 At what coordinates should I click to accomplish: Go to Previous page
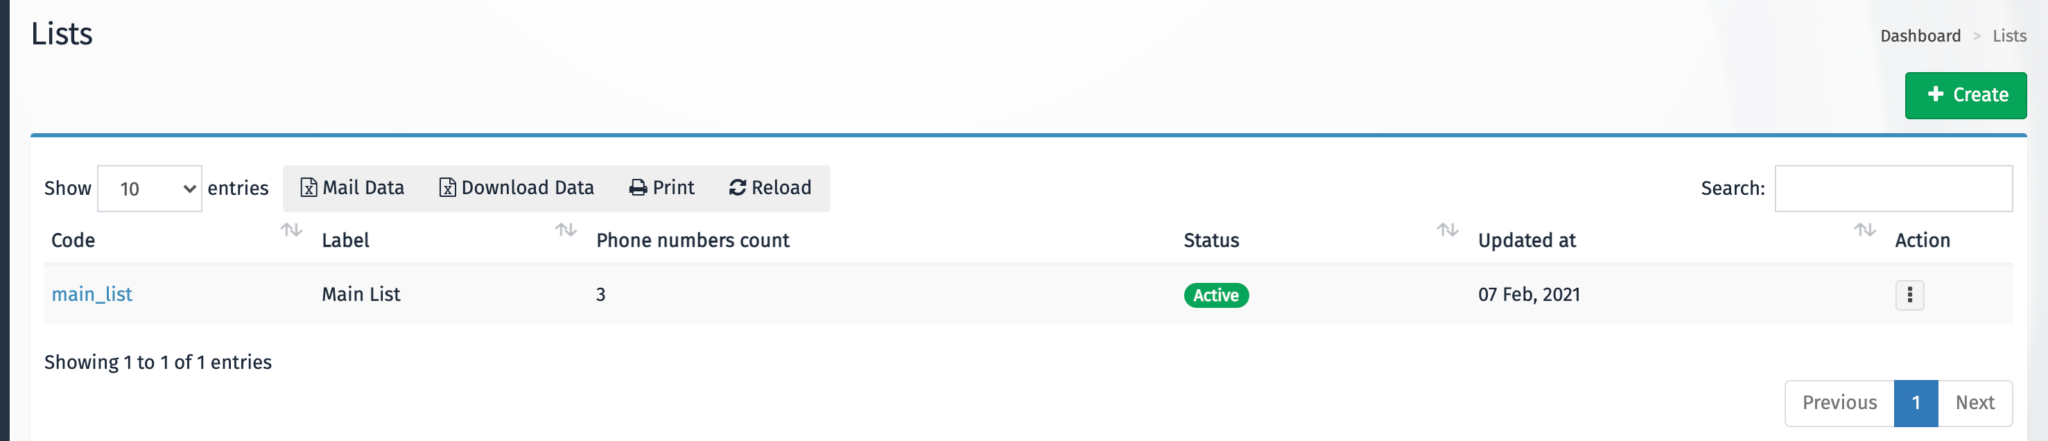coord(1839,403)
